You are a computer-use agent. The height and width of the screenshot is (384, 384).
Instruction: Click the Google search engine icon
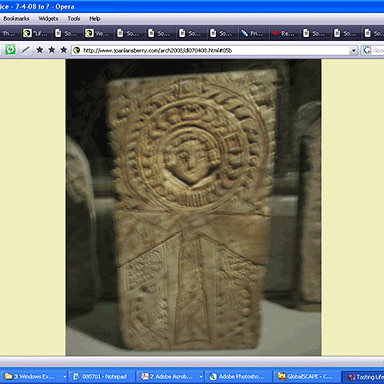(x=367, y=50)
